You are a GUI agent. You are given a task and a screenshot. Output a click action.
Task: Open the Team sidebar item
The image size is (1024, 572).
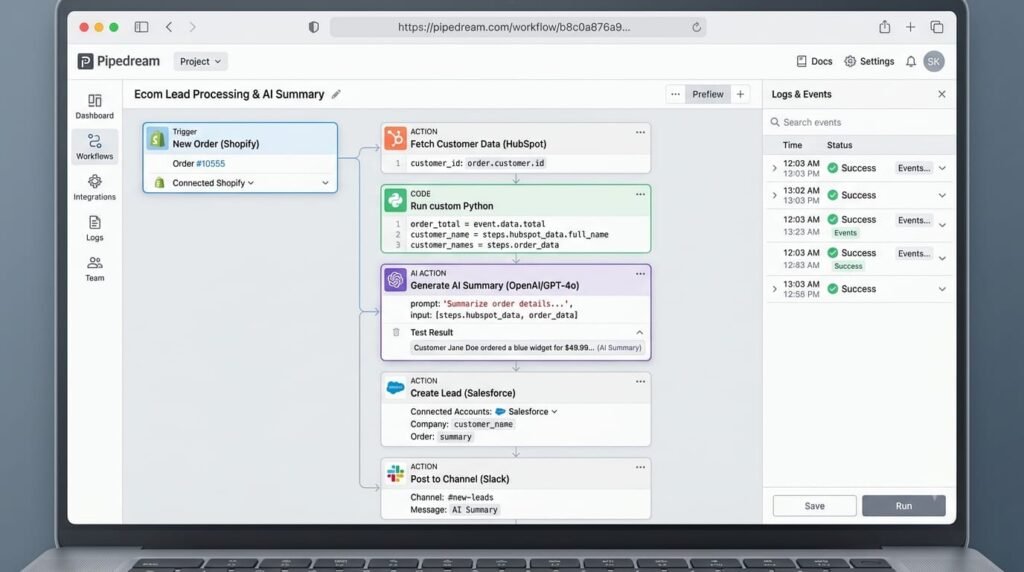tap(94, 269)
